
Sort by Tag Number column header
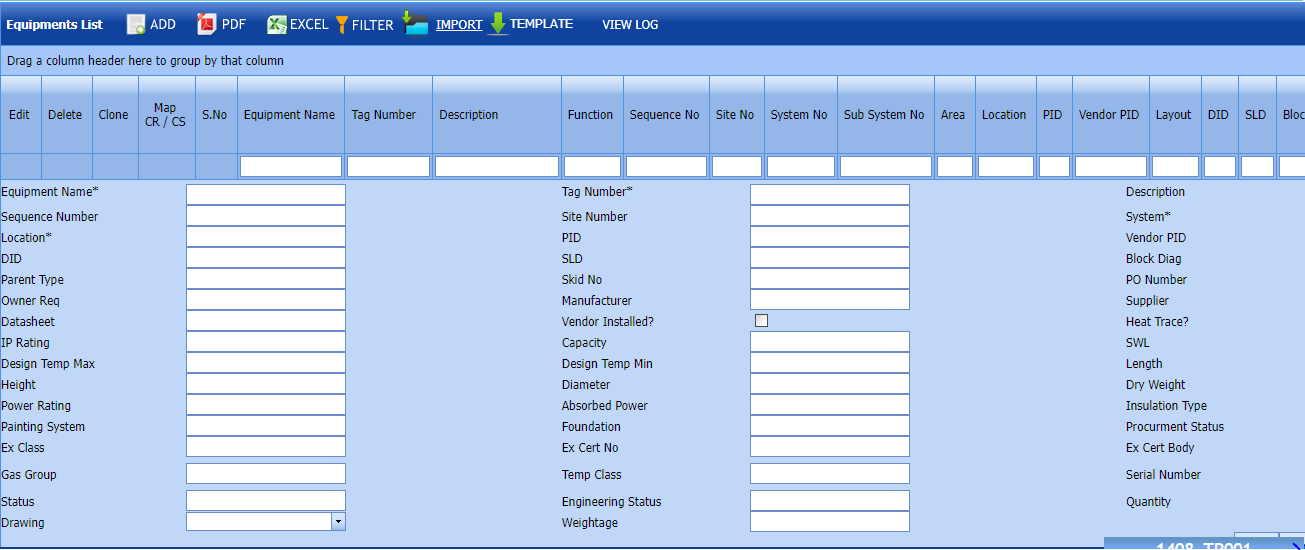point(384,115)
